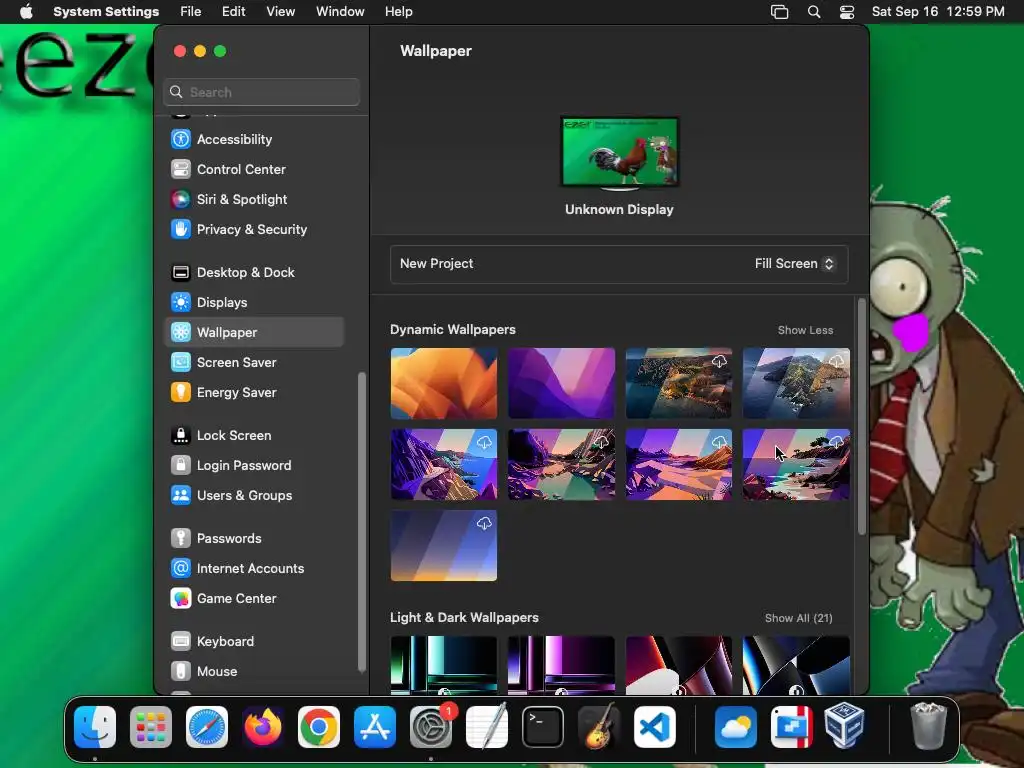
Task: Select Screen Saver icon
Action: pos(181,362)
